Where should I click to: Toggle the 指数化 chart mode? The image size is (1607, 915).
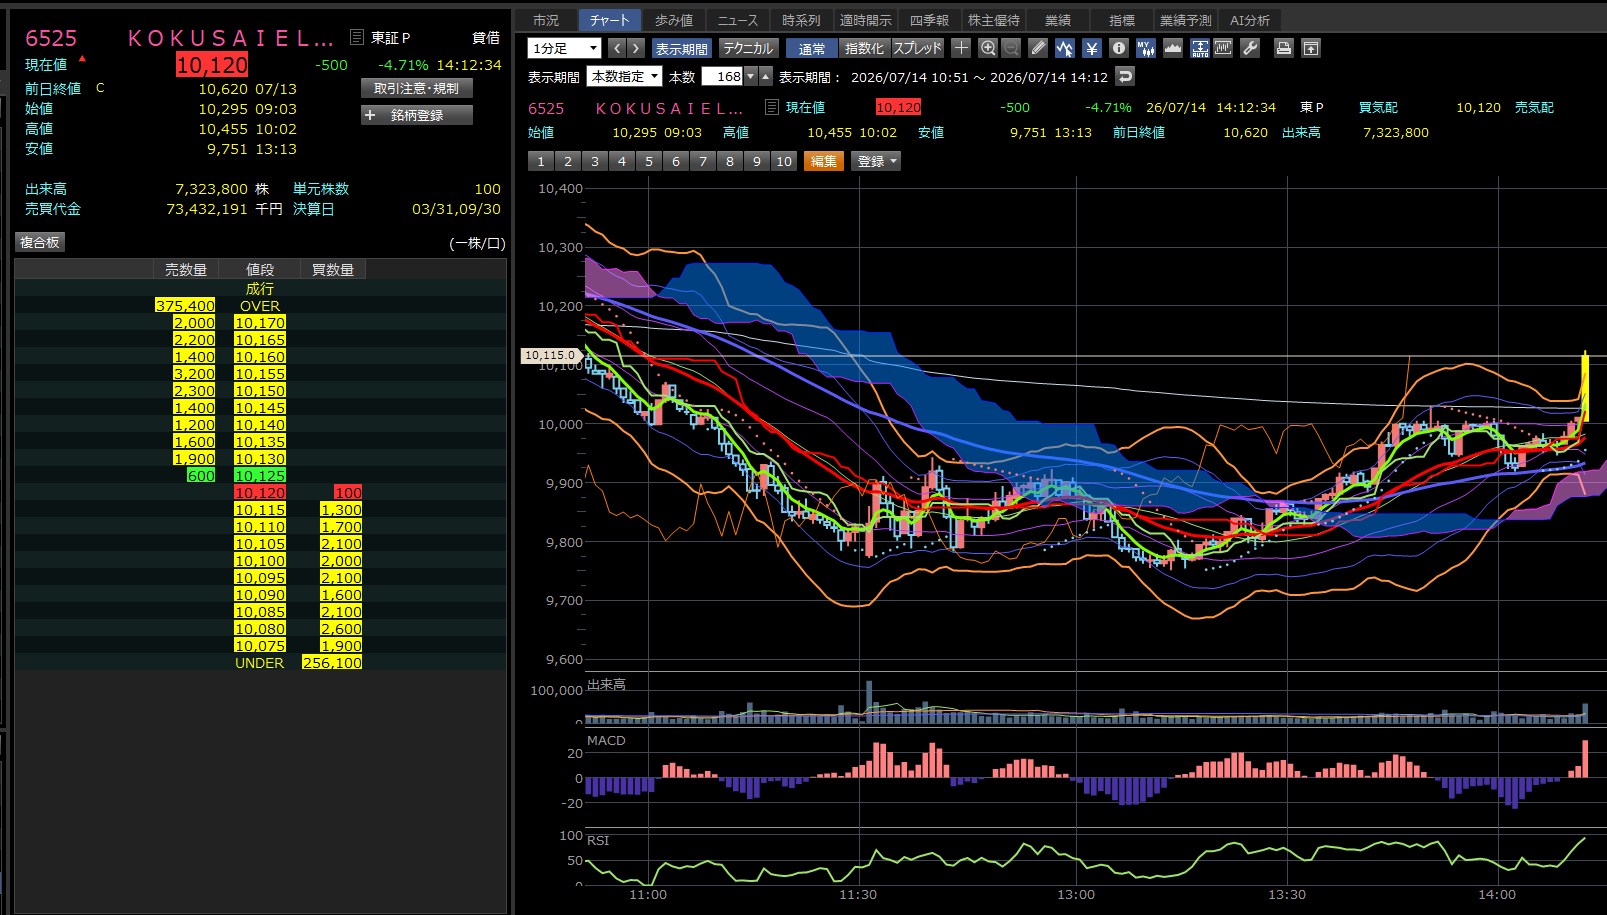pos(864,48)
